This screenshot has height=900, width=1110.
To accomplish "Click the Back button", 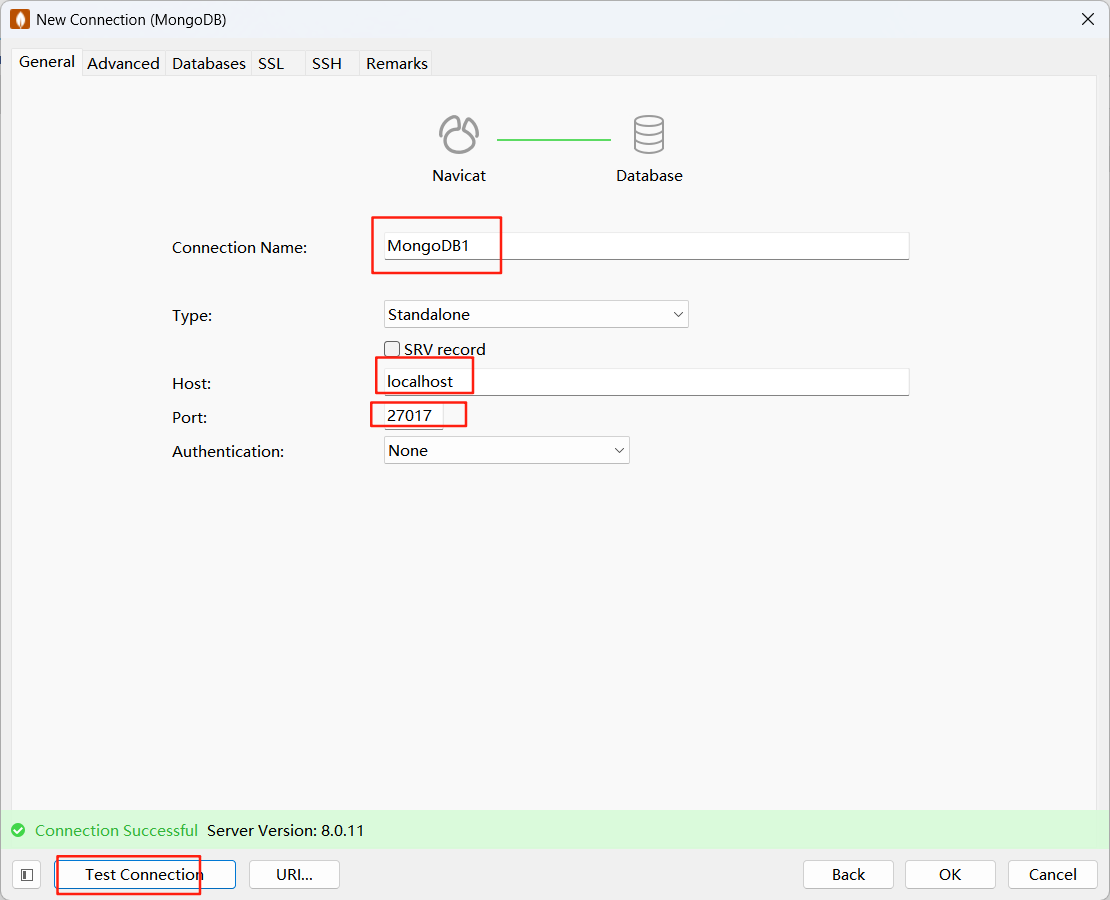I will (x=848, y=875).
